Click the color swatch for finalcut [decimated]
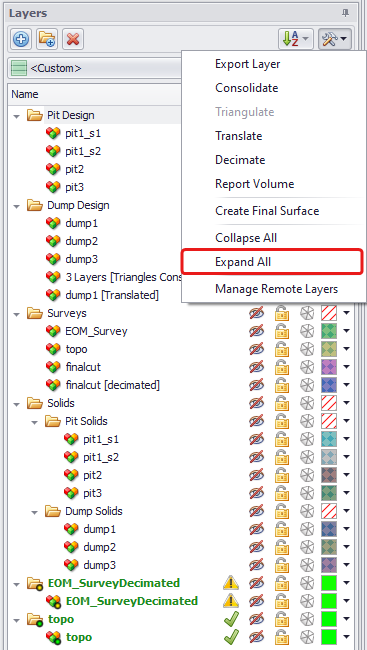Viewport: 367px width, 650px height. point(329,385)
